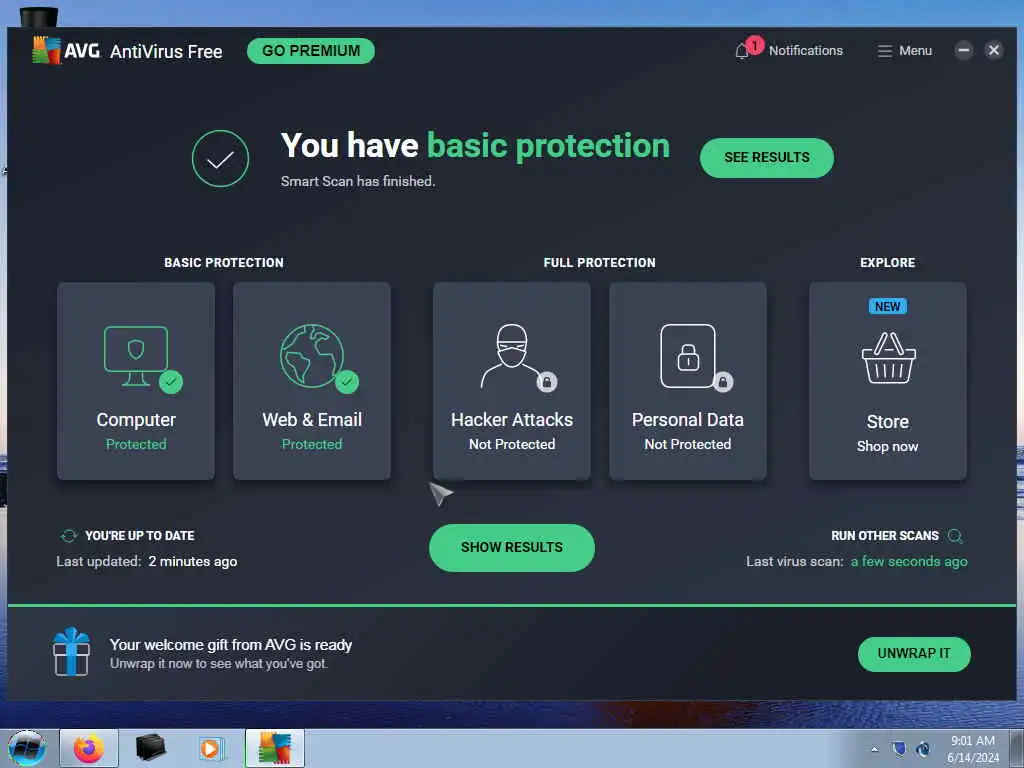Click the Personal Data padlock icon

(x=688, y=356)
